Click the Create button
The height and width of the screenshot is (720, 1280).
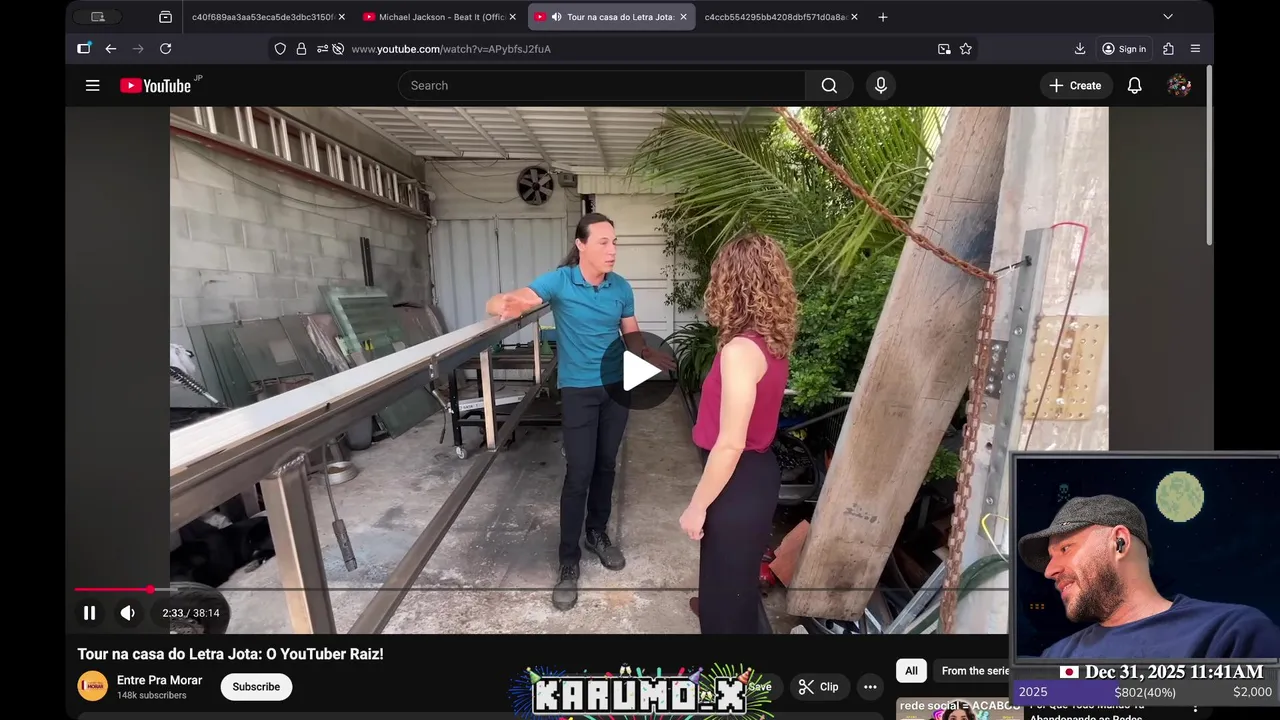1075,86
